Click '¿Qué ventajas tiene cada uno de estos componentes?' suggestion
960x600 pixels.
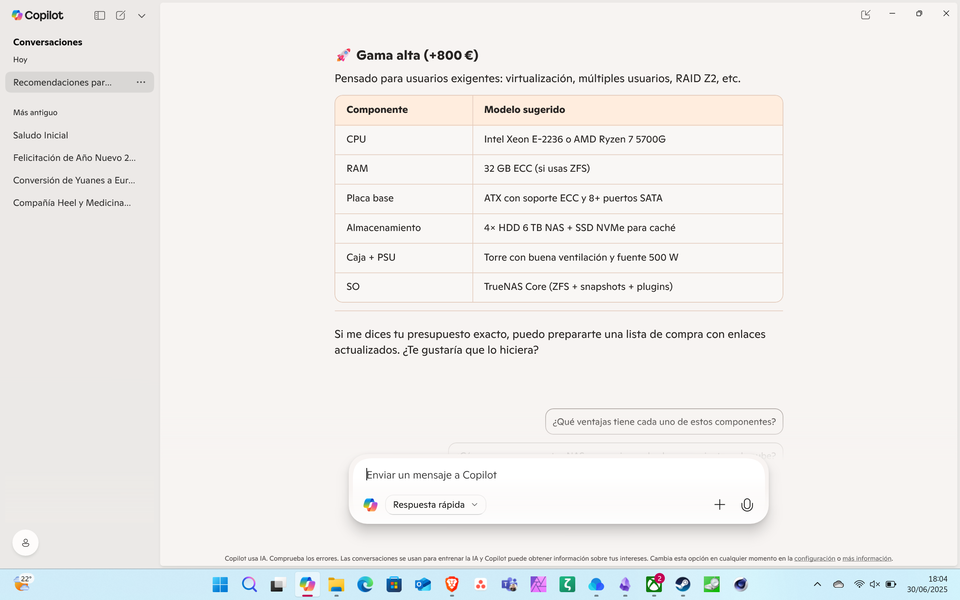(664, 422)
